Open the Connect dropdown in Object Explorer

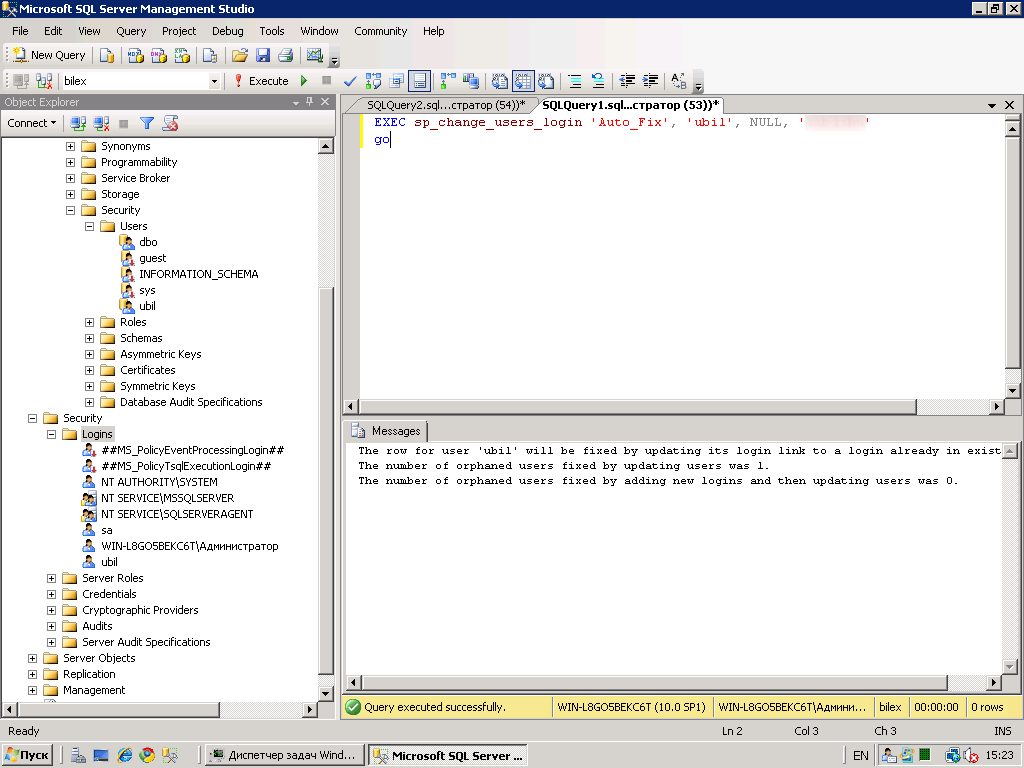(31, 123)
